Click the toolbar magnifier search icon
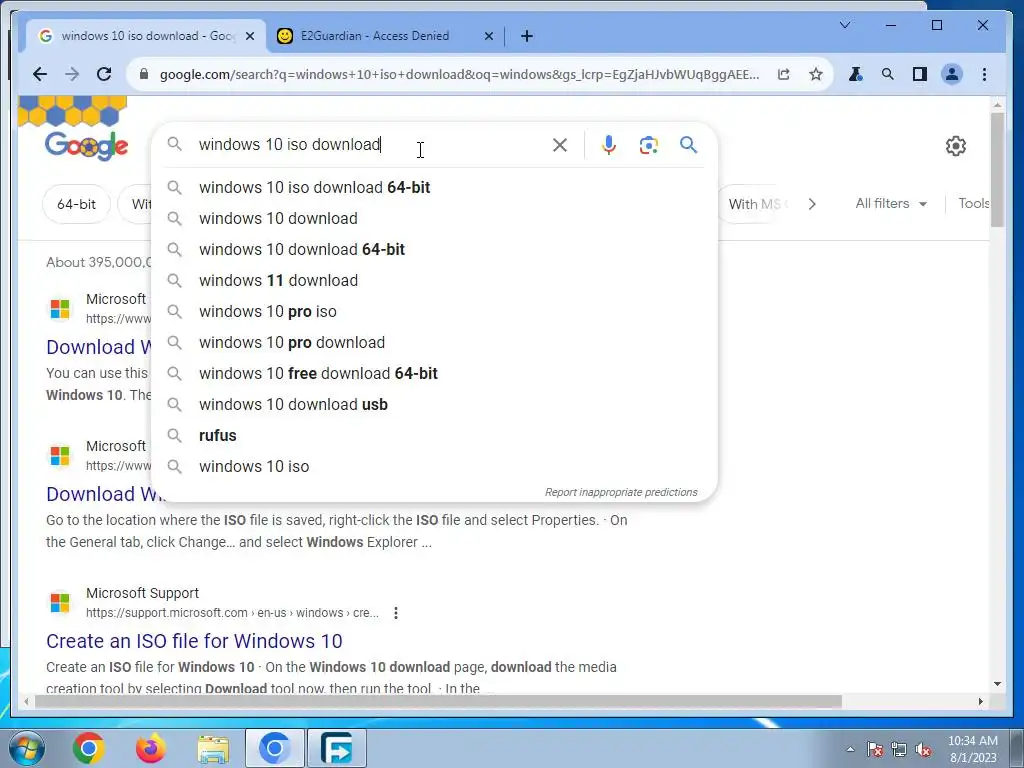The image size is (1024, 768). [x=888, y=74]
